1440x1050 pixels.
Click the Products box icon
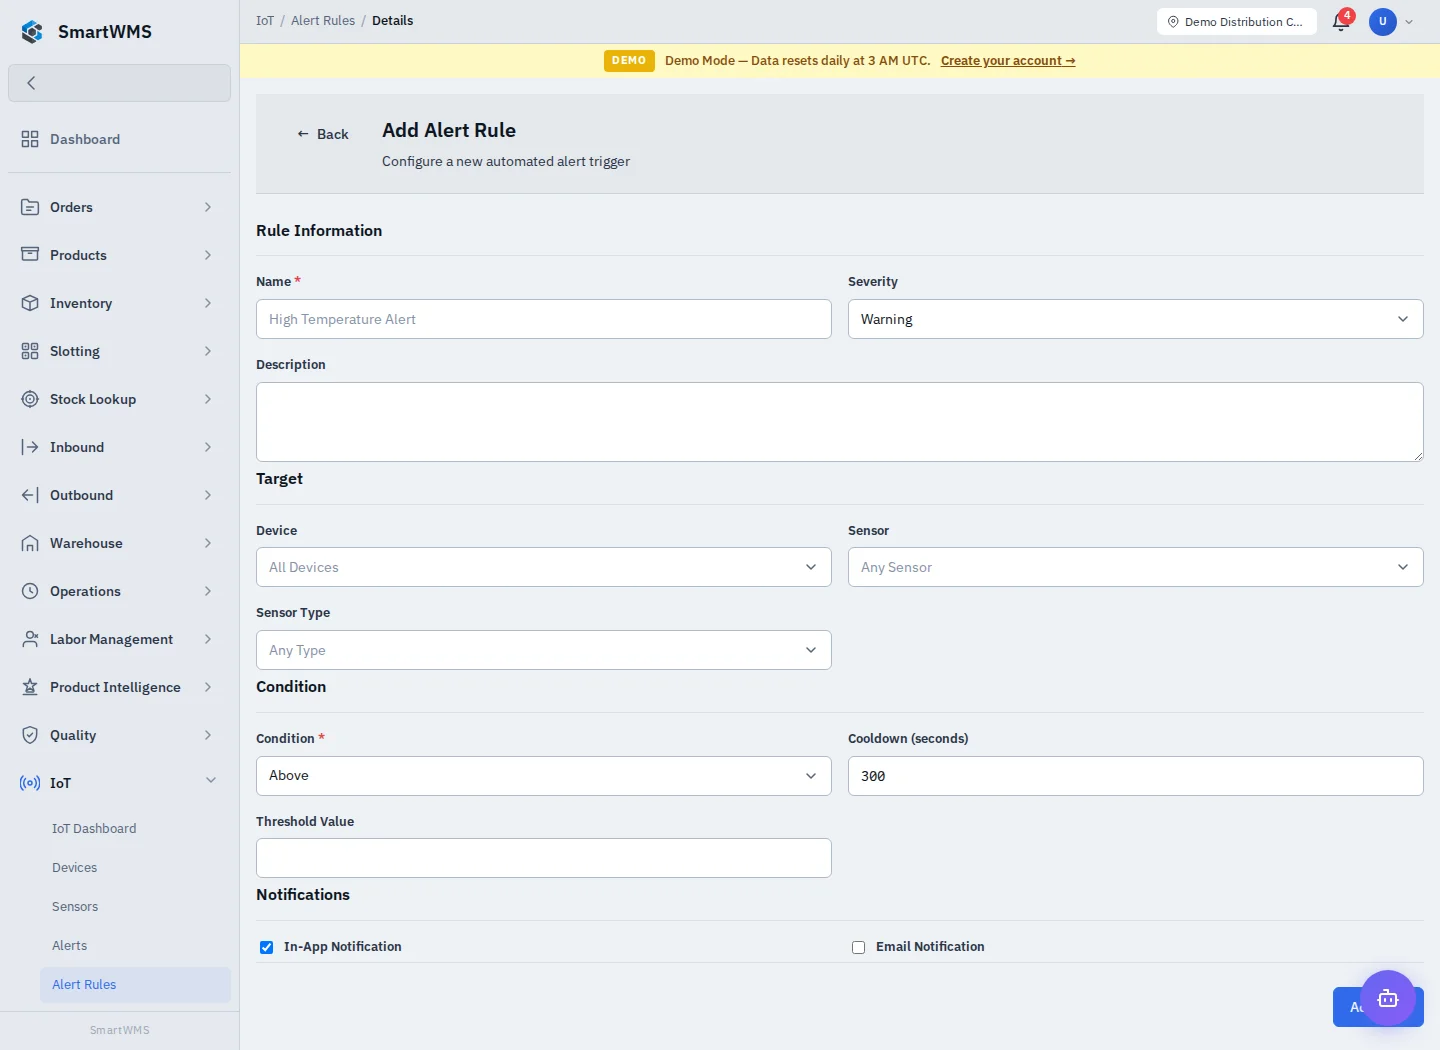pyautogui.click(x=30, y=255)
